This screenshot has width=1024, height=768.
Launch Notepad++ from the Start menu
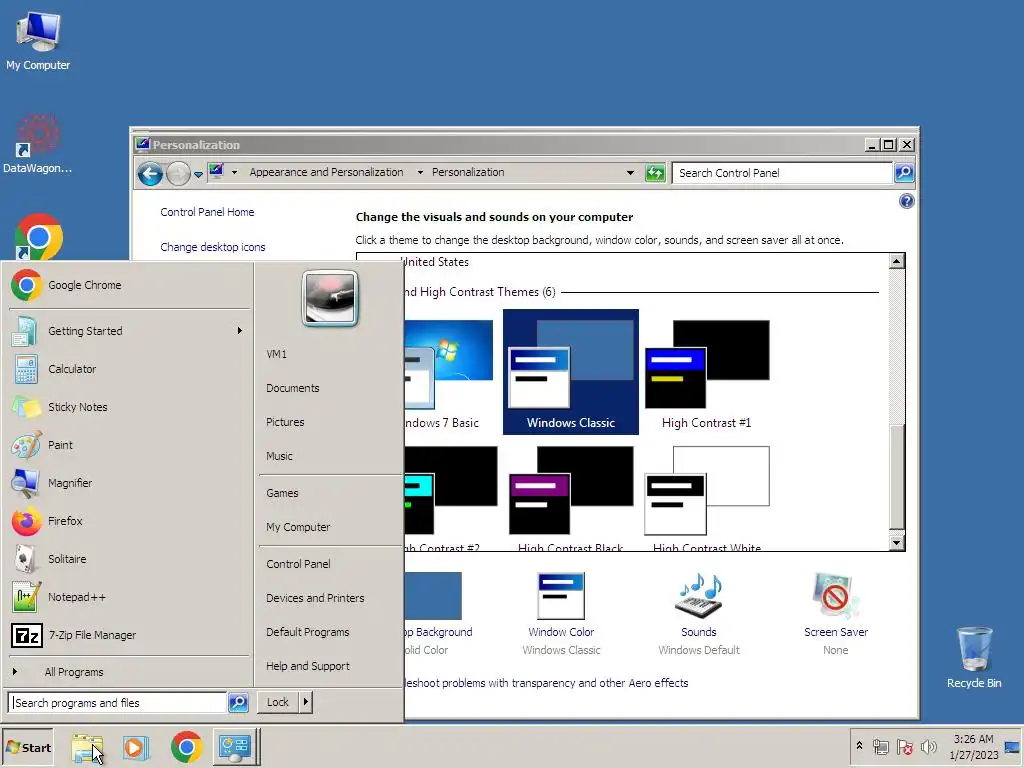coord(129,597)
